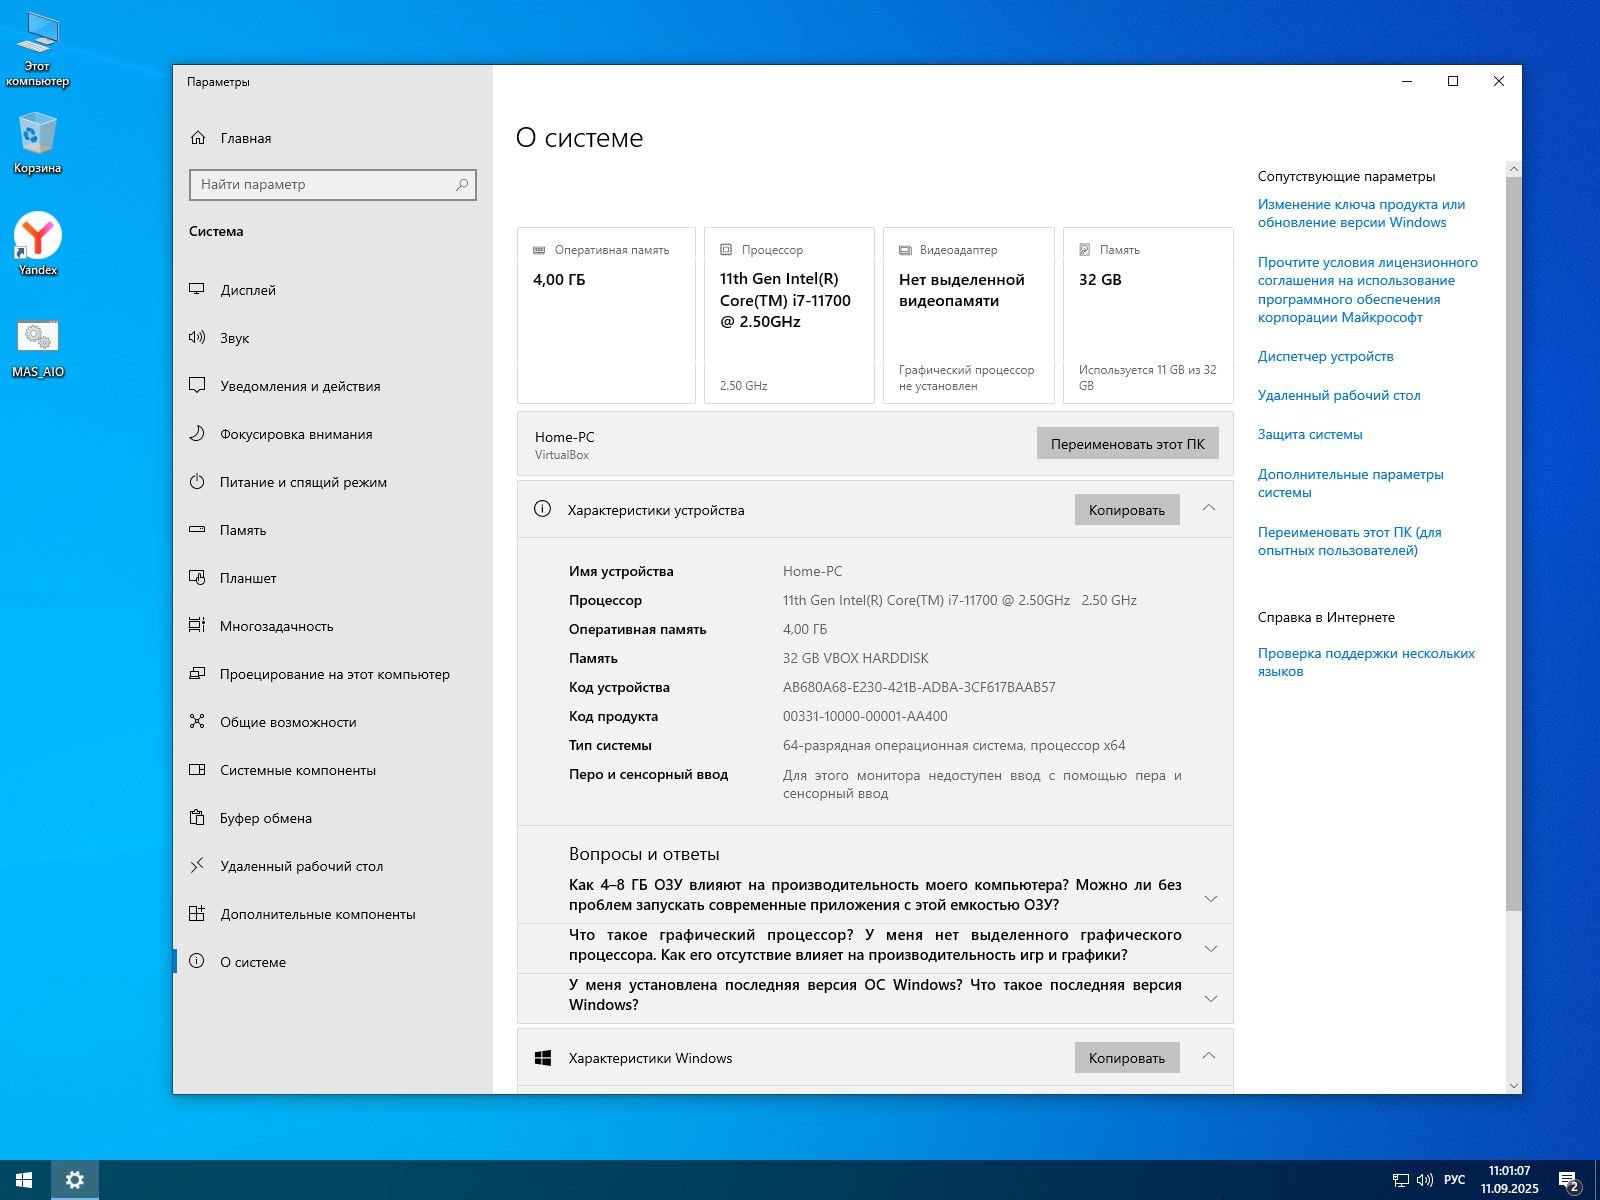The height and width of the screenshot is (1200, 1600).
Task: Click the Home icon beside Главная
Action: (x=198, y=138)
